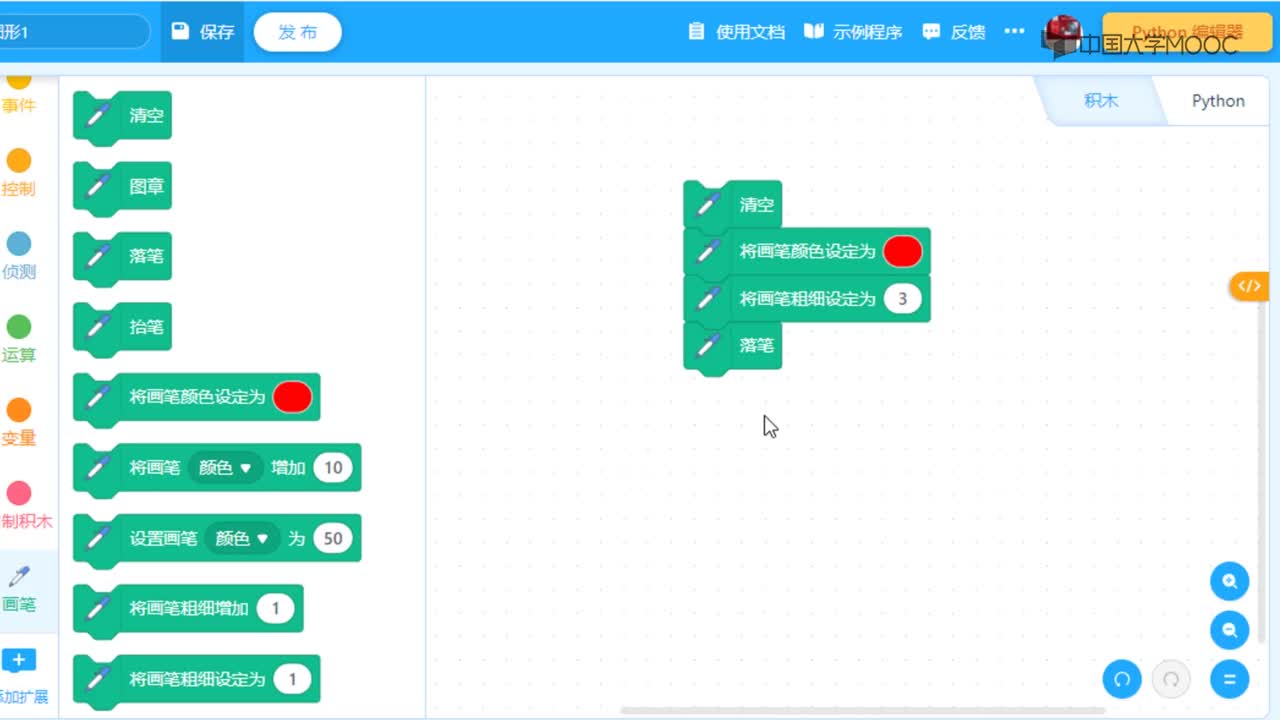Click red color swatch in palette block
Image resolution: width=1280 pixels, height=720 pixels.
click(x=293, y=397)
